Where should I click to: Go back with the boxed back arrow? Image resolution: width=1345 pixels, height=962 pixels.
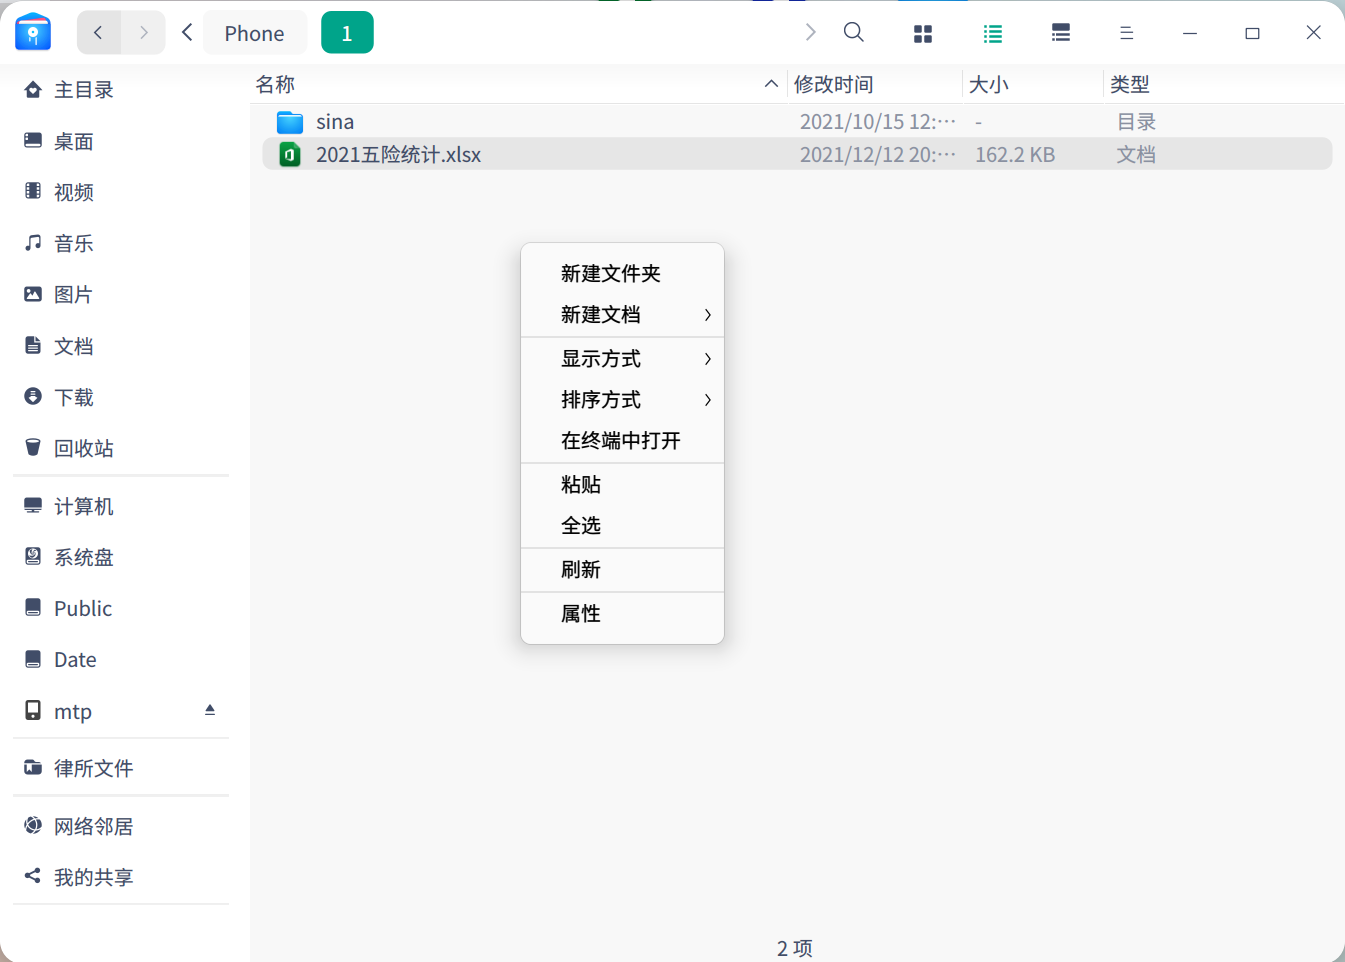99,33
